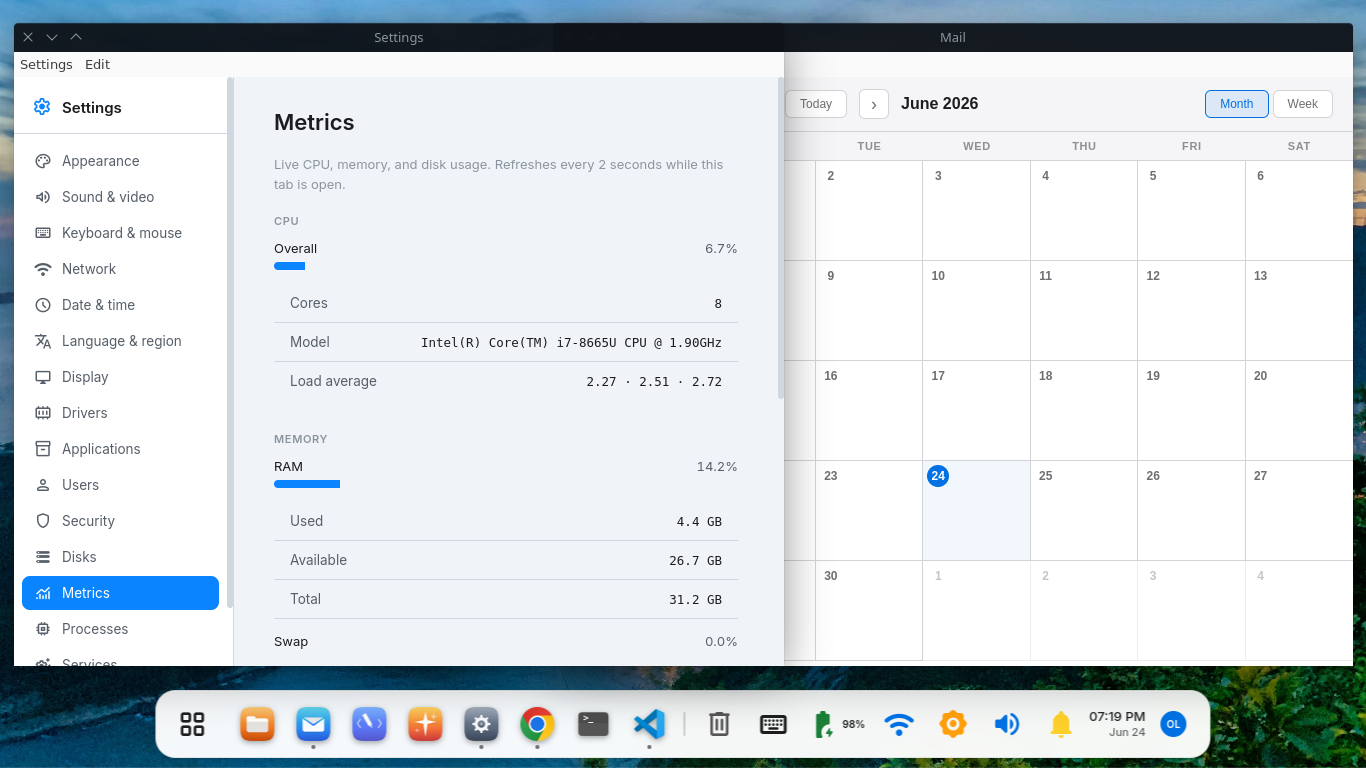
Task: Click the Metrics chart icon in sidebar
Action: 43,593
